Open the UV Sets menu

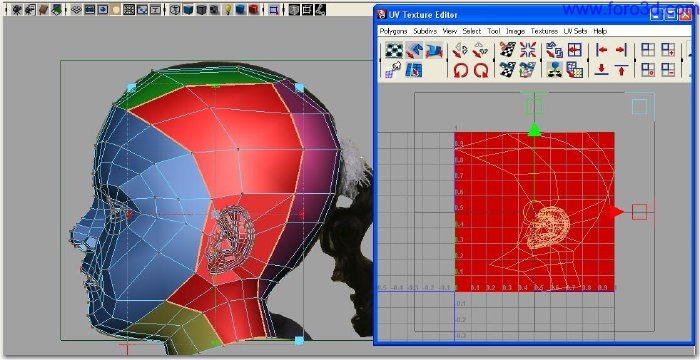[x=575, y=31]
